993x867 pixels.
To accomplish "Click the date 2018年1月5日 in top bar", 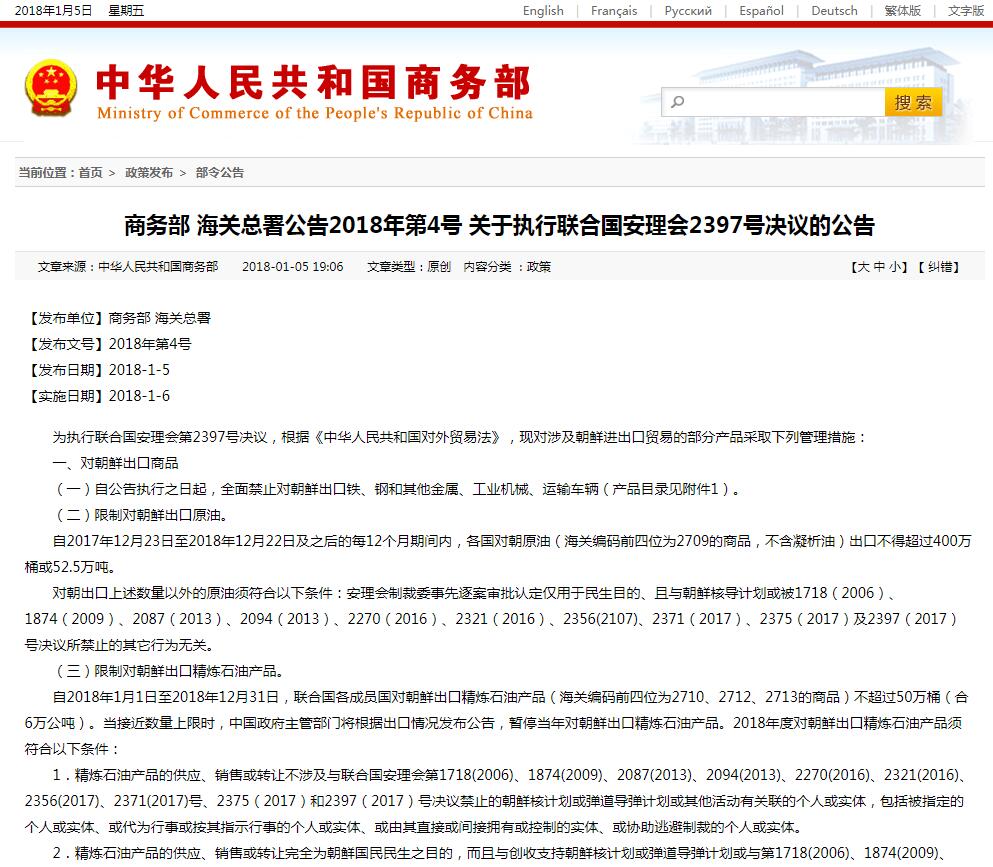I will (x=53, y=11).
